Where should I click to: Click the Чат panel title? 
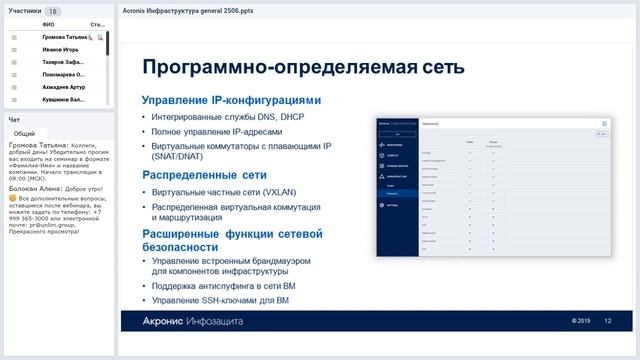click(x=14, y=120)
